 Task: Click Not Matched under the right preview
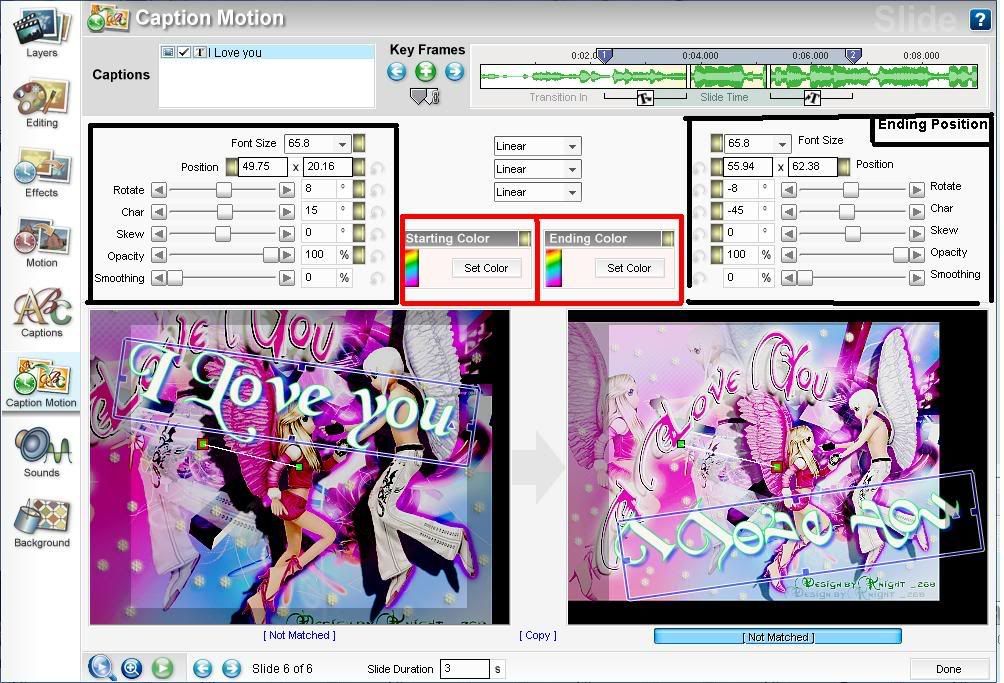point(778,637)
